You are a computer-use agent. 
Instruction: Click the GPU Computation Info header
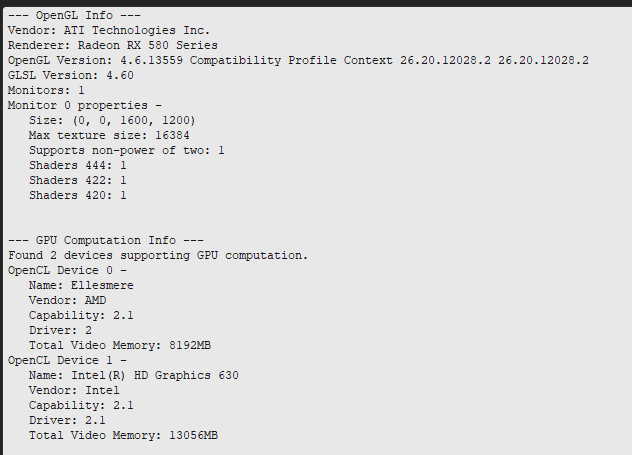click(x=106, y=240)
